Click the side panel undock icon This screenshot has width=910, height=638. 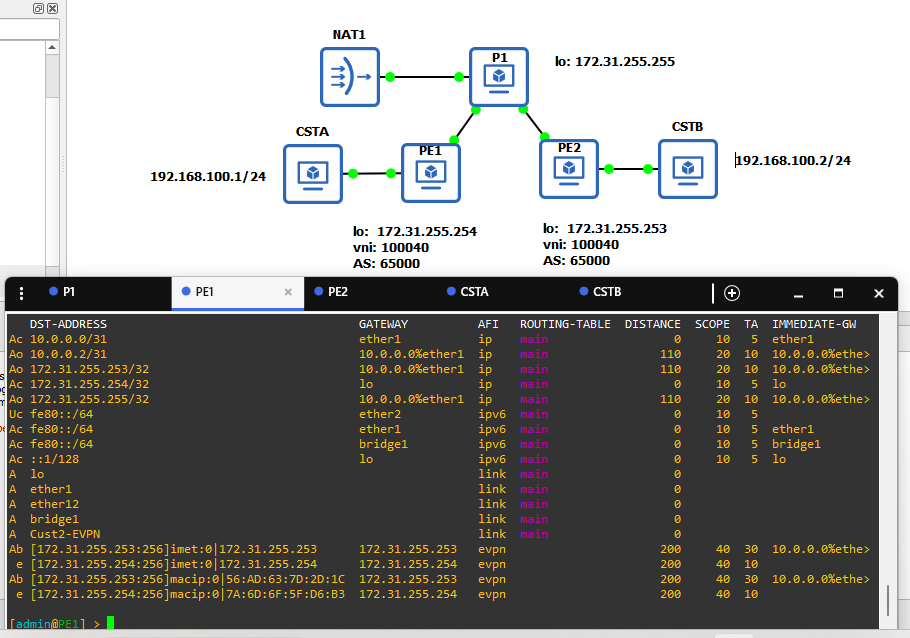click(38, 8)
